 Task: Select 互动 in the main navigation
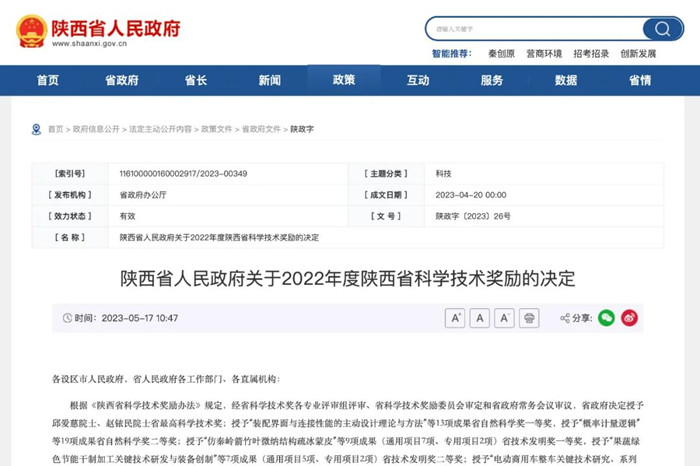pos(418,80)
